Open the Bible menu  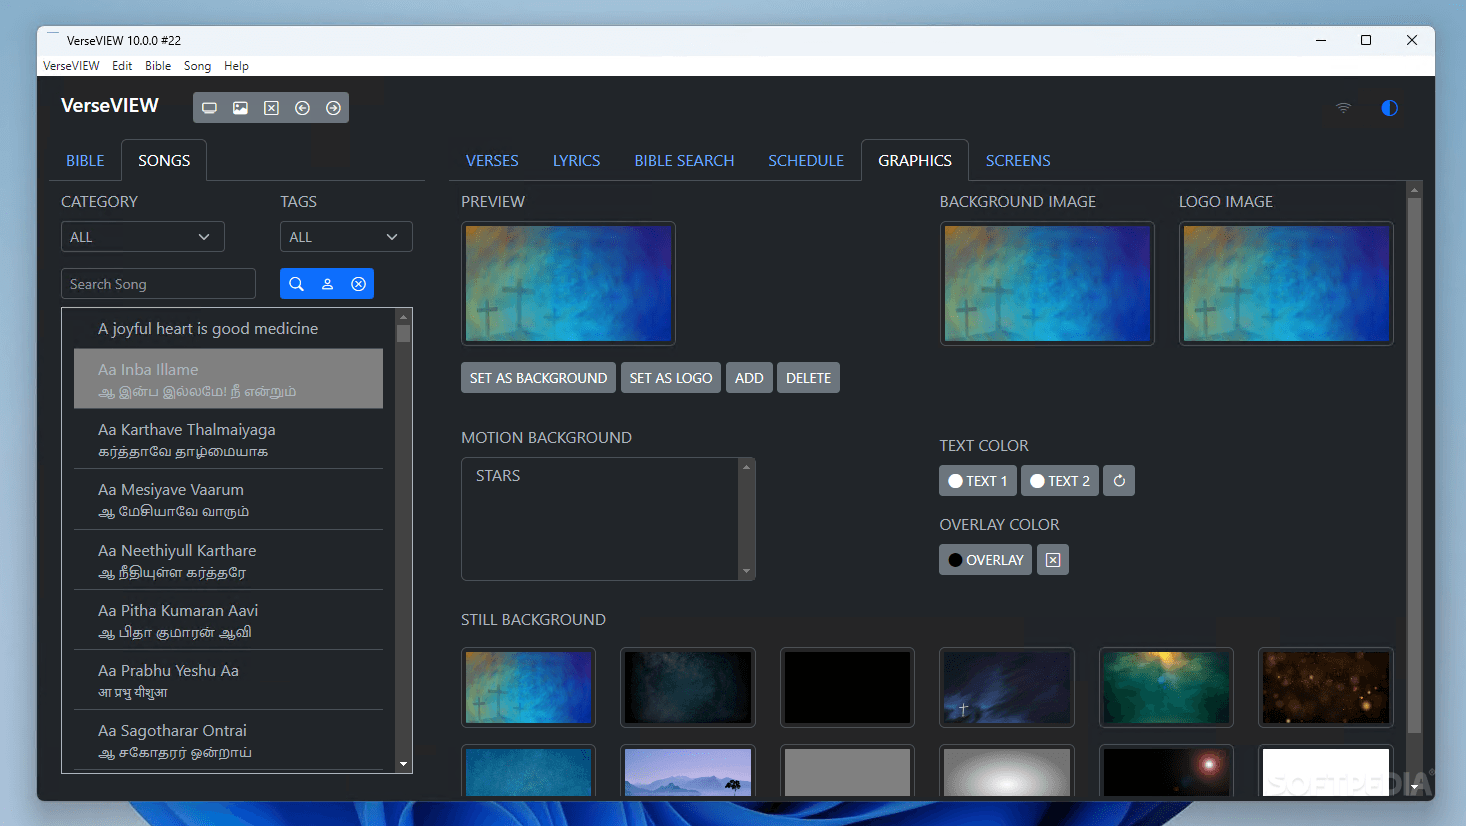(x=158, y=66)
